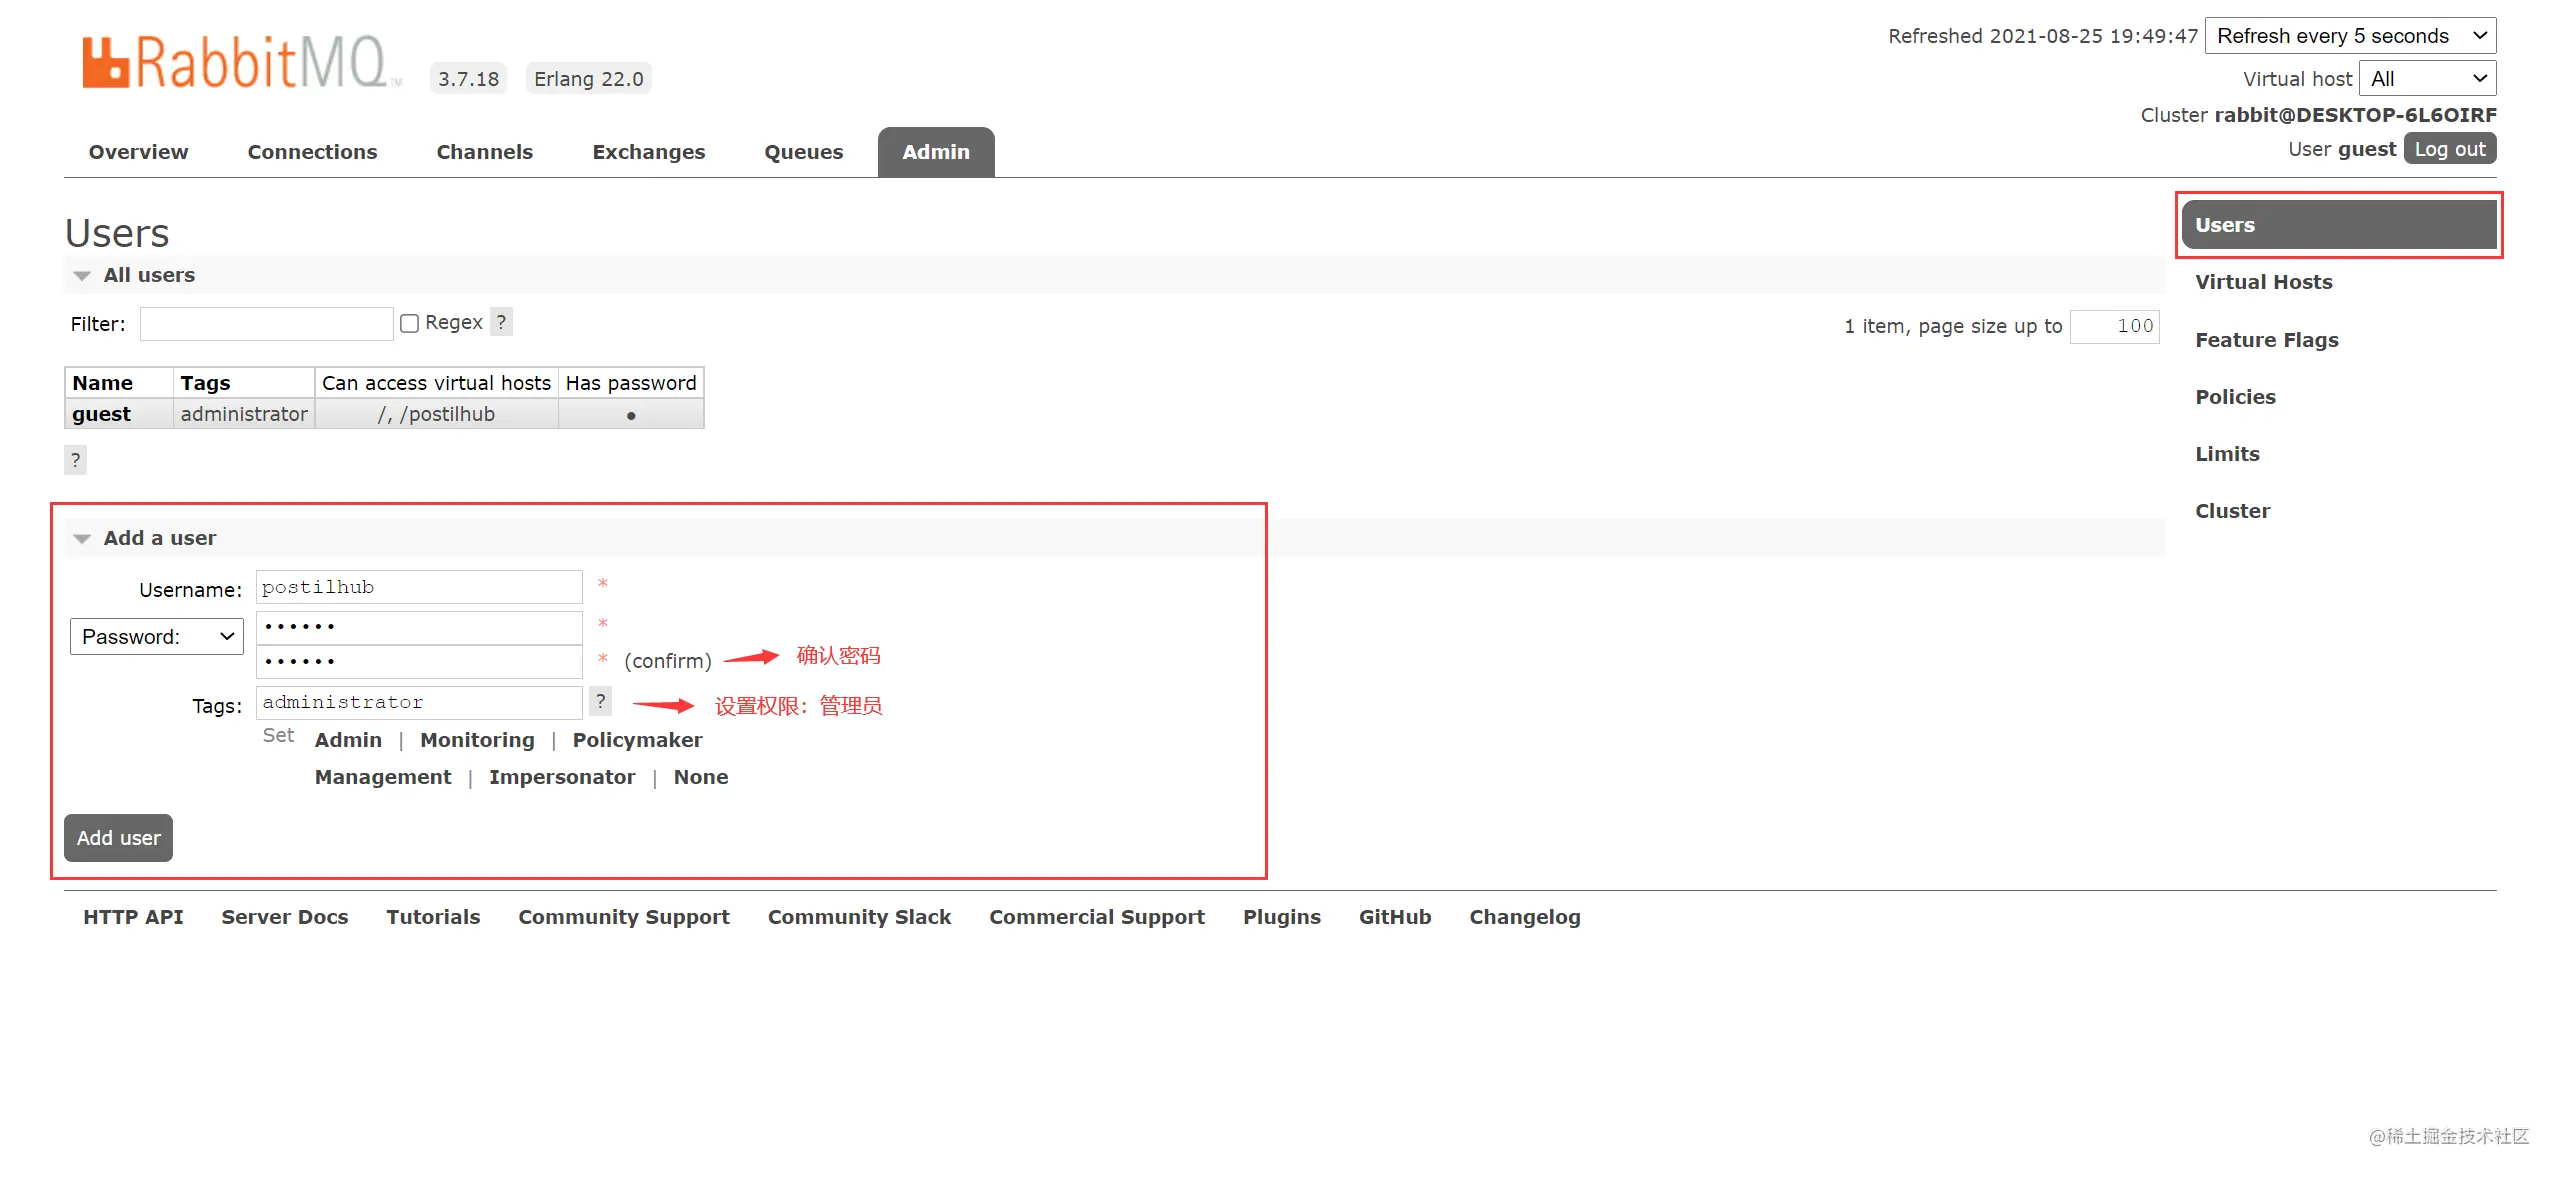Screen dimensions: 2560x1177
Task: Set tag to Monitoring
Action: pyautogui.click(x=477, y=740)
